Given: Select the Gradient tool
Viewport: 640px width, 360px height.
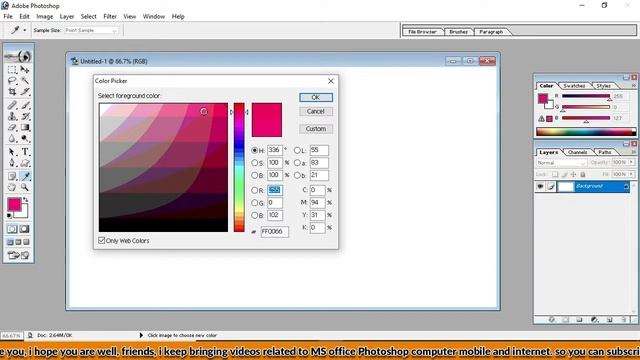Looking at the screenshot, I should coord(25,127).
